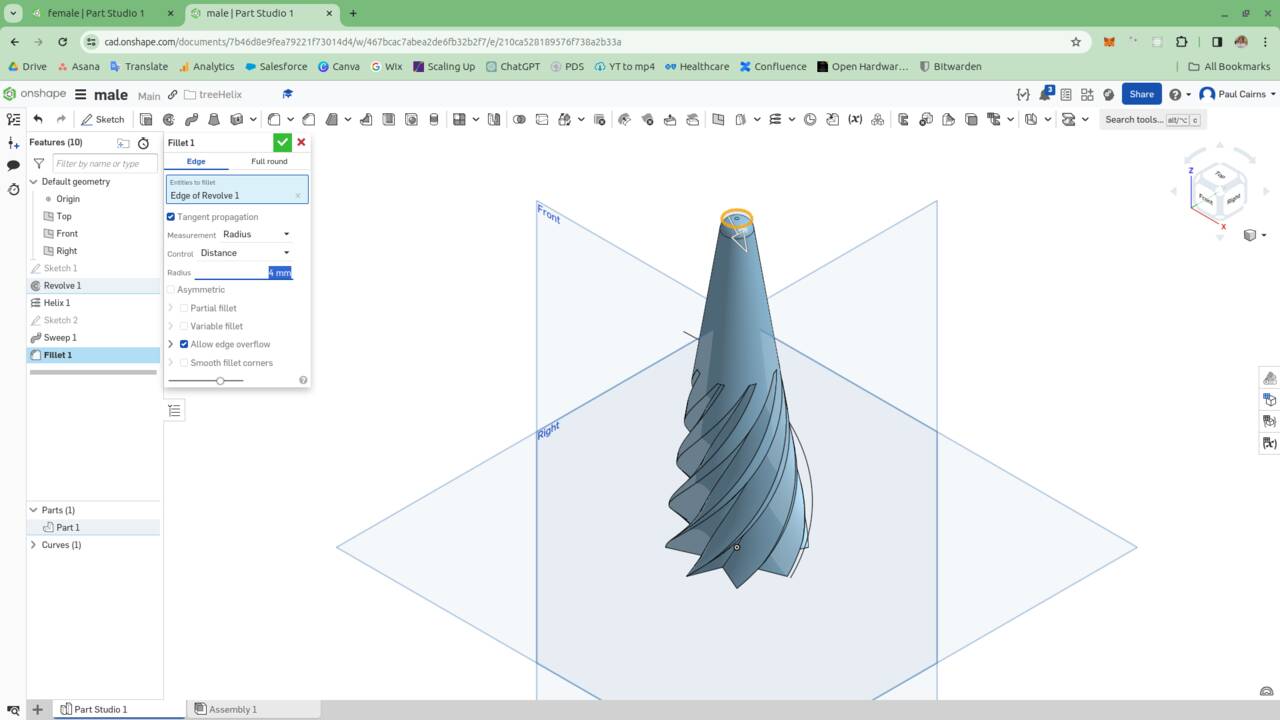Open the Variable (x) tool
This screenshot has height=720, width=1280.
pos(855,119)
